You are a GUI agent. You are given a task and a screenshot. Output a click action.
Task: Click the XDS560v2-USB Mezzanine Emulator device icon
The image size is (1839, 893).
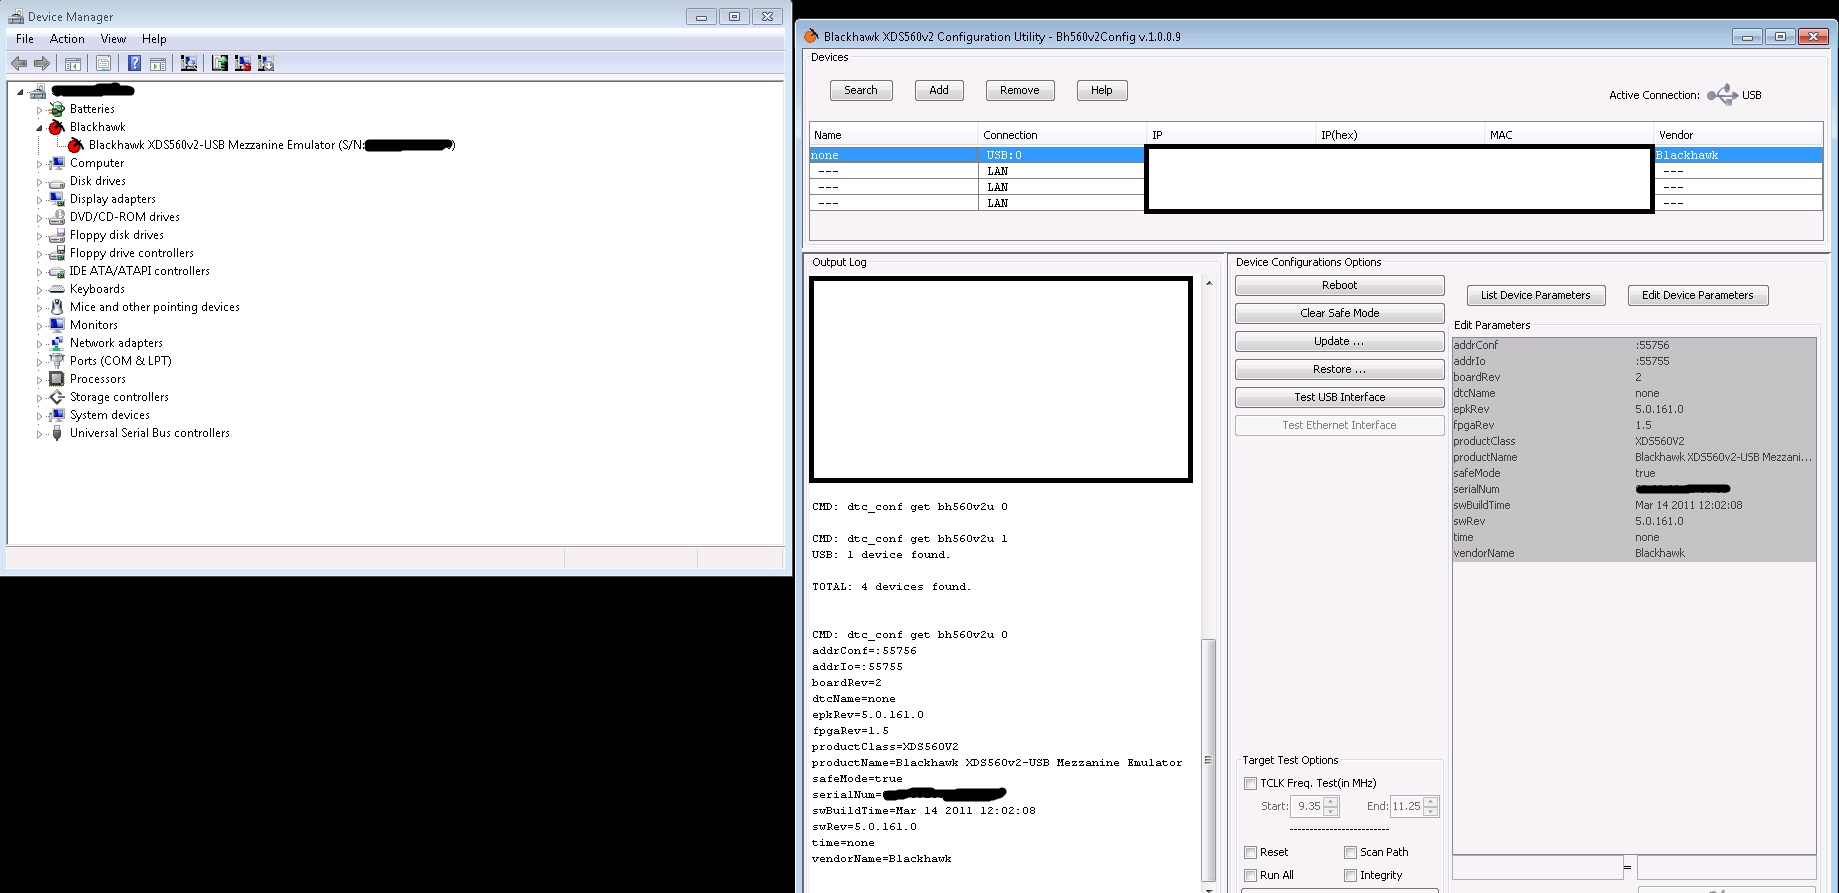(75, 145)
